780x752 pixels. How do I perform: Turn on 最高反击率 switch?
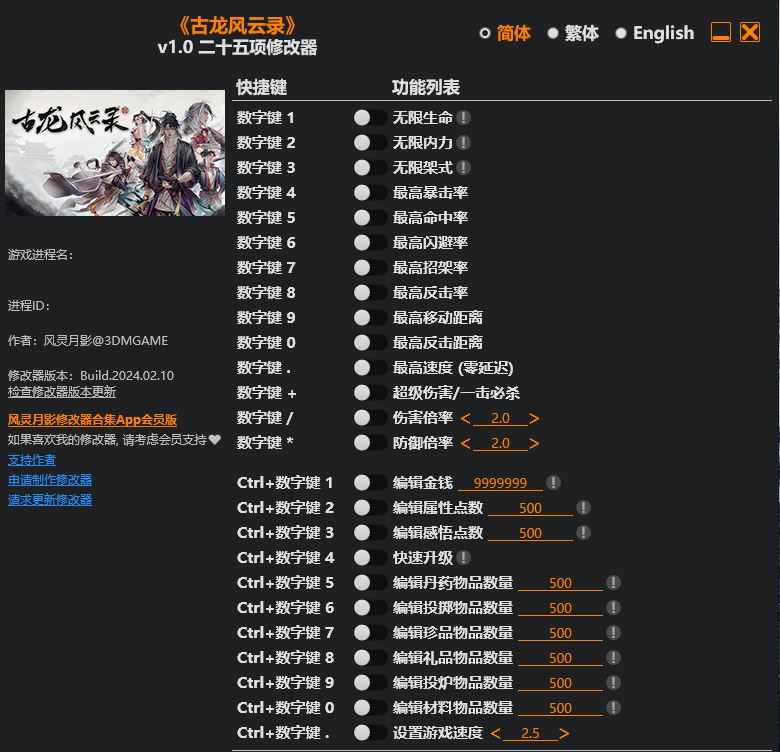click(370, 292)
